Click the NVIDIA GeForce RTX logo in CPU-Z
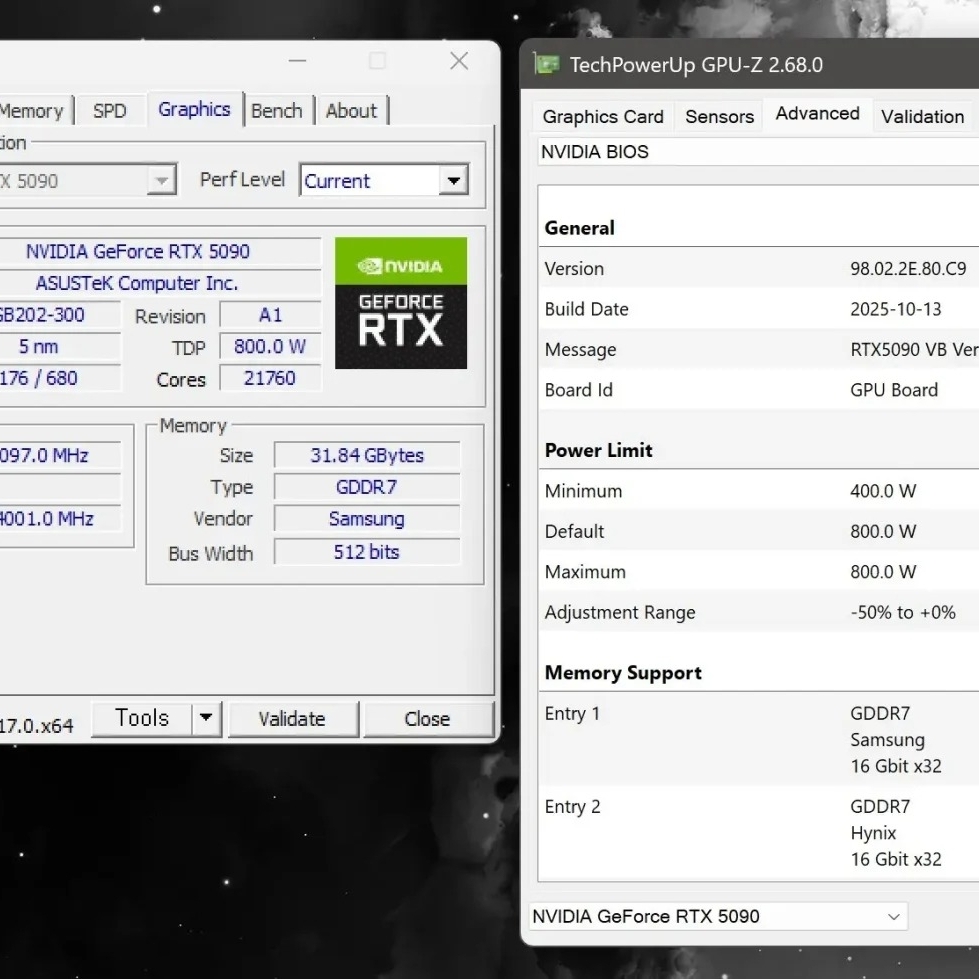 (x=401, y=303)
